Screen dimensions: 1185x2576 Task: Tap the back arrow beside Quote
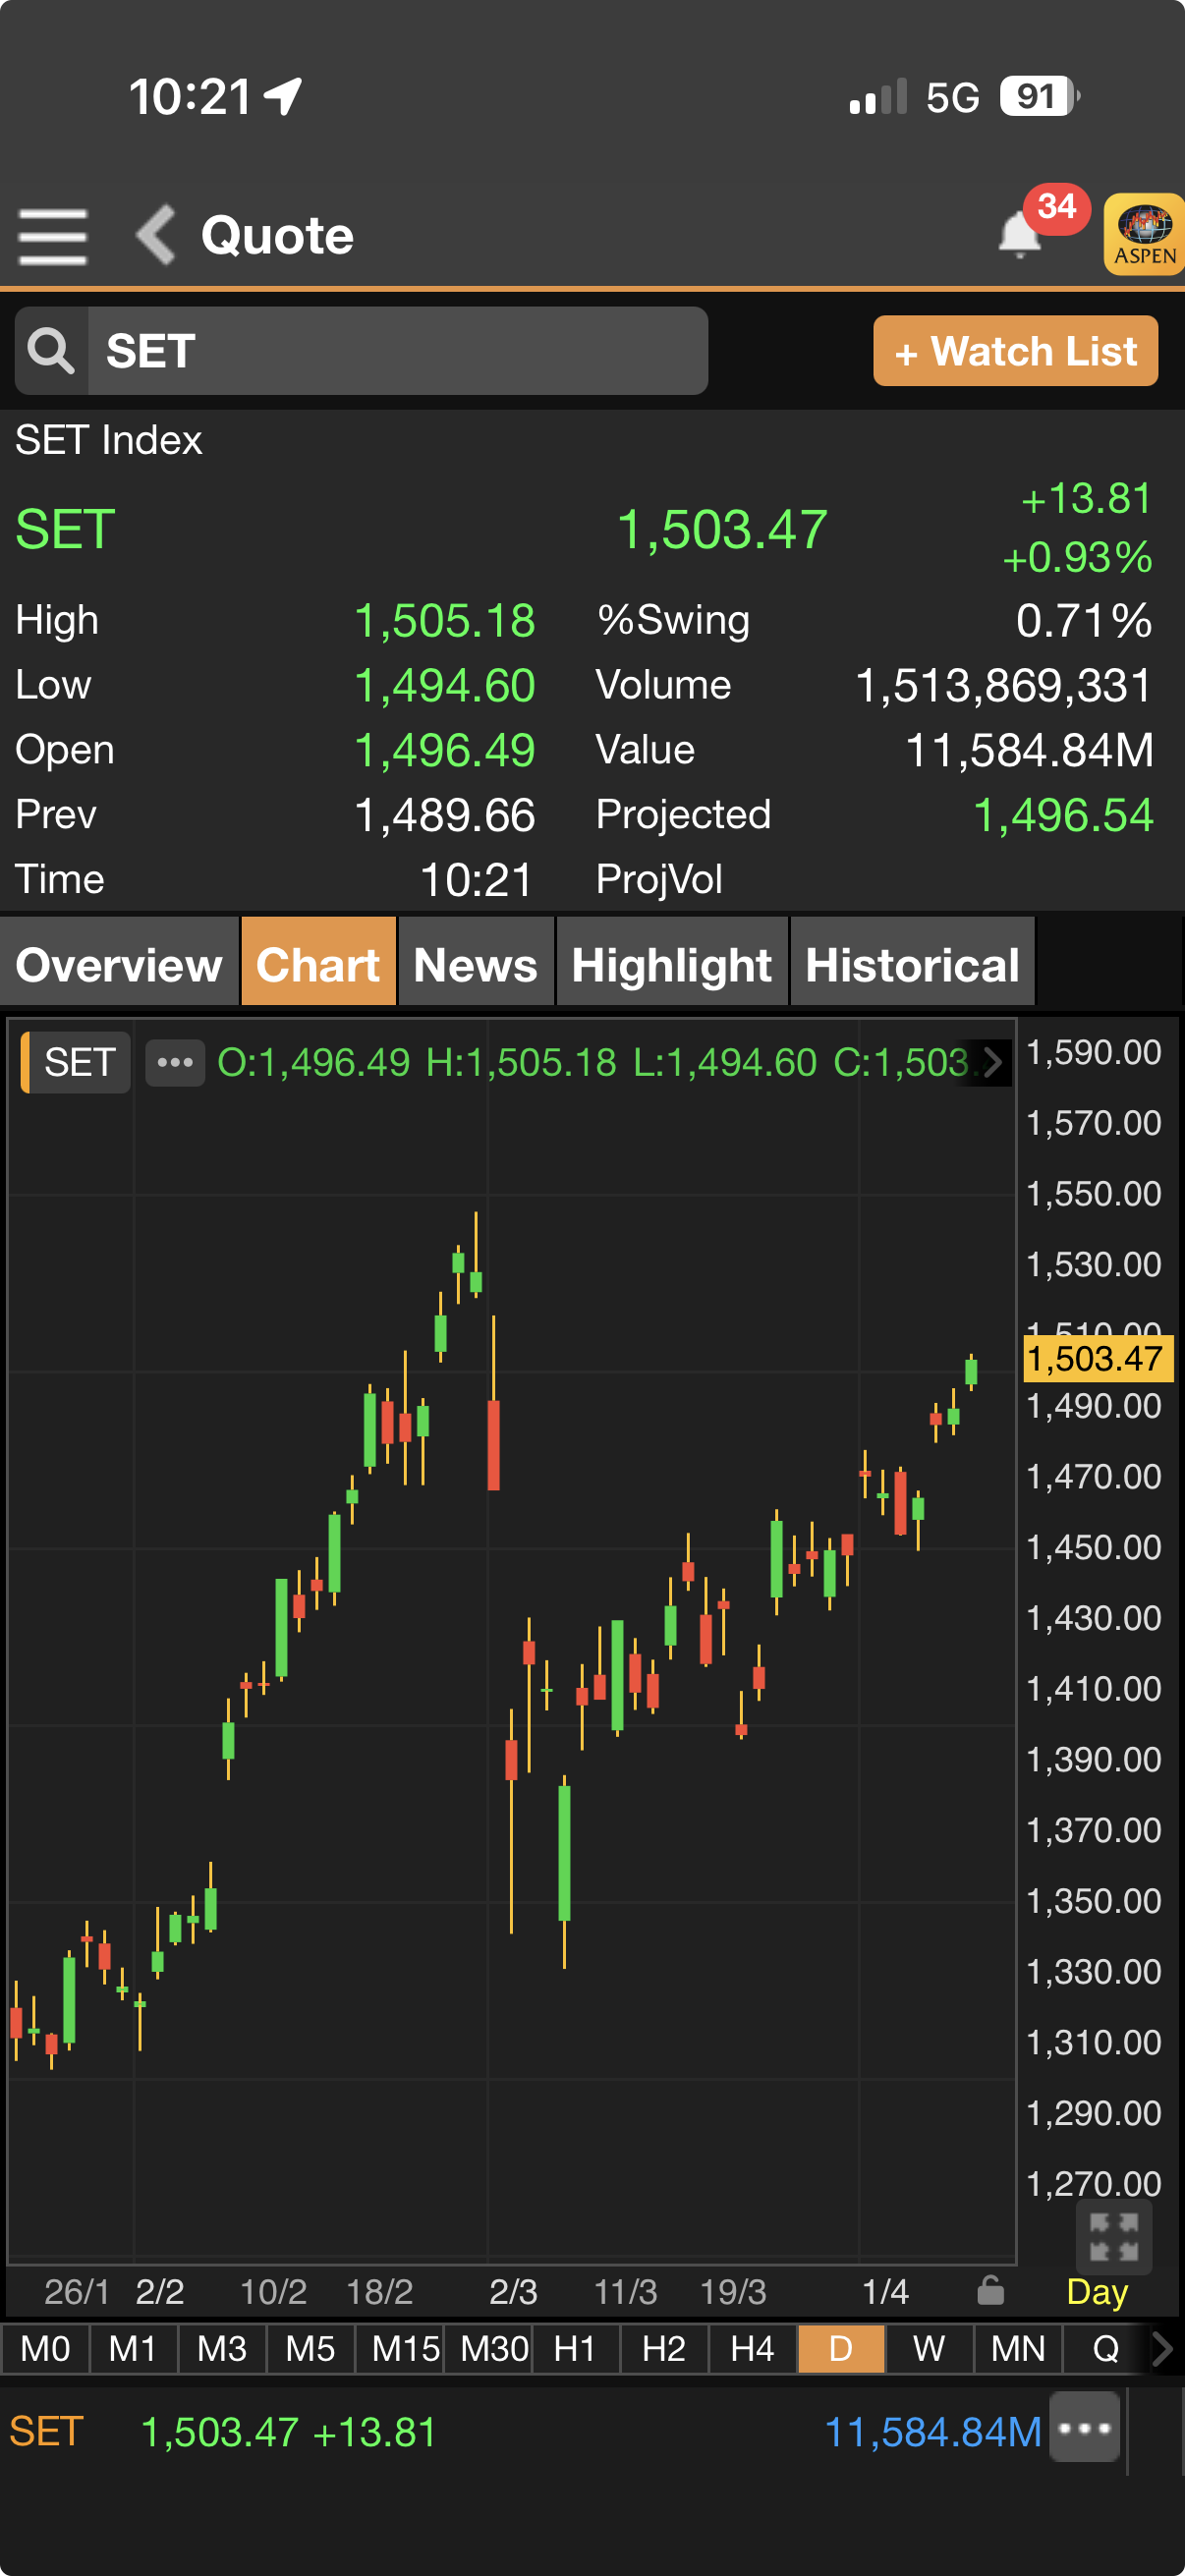click(x=156, y=236)
